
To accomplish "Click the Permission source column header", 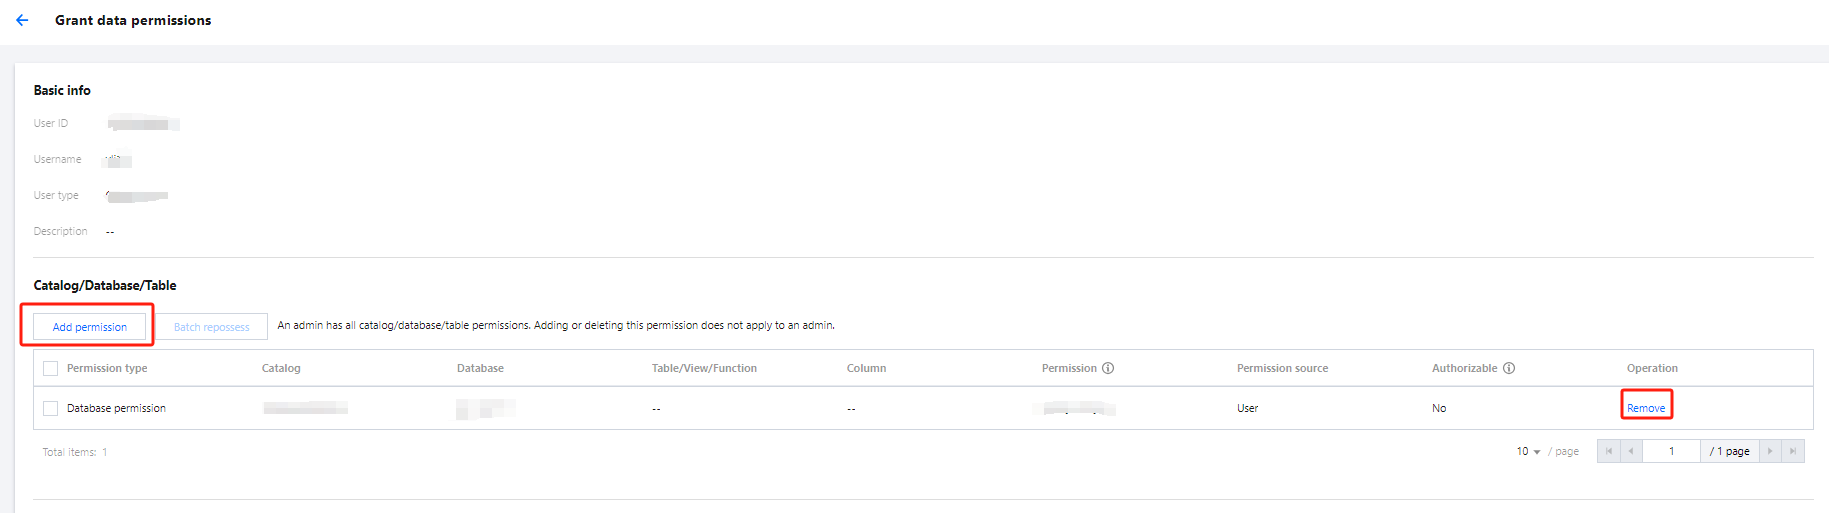I will point(1282,368).
